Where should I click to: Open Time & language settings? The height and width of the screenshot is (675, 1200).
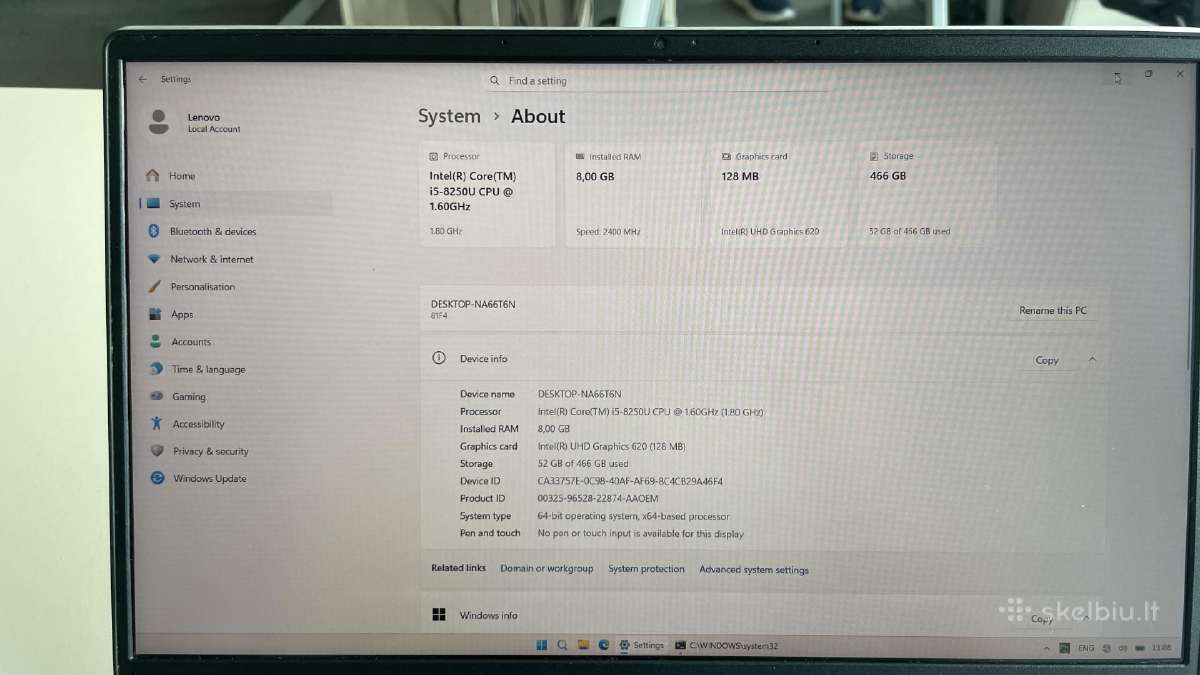(x=208, y=369)
